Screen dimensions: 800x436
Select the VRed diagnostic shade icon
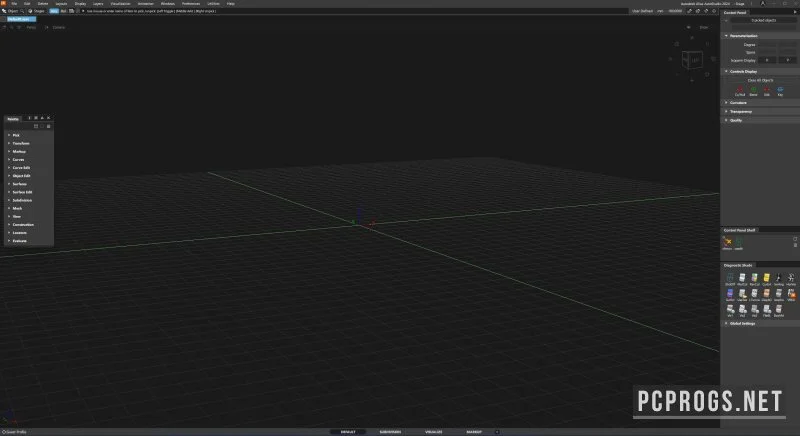pos(791,295)
